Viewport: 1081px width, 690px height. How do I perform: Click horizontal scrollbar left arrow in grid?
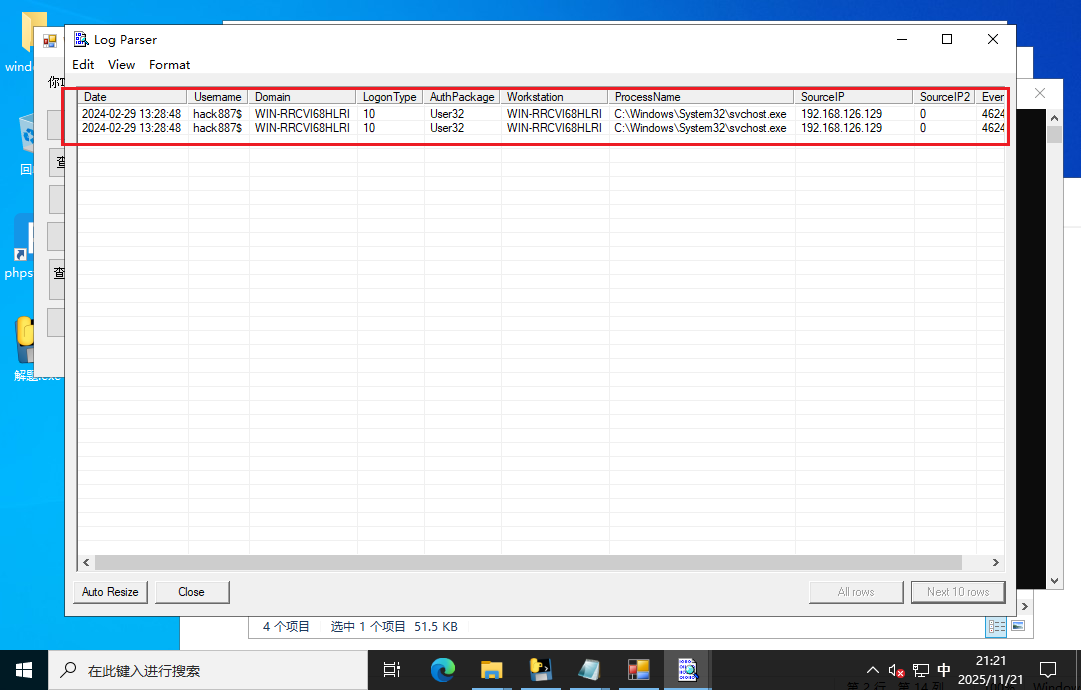86,562
